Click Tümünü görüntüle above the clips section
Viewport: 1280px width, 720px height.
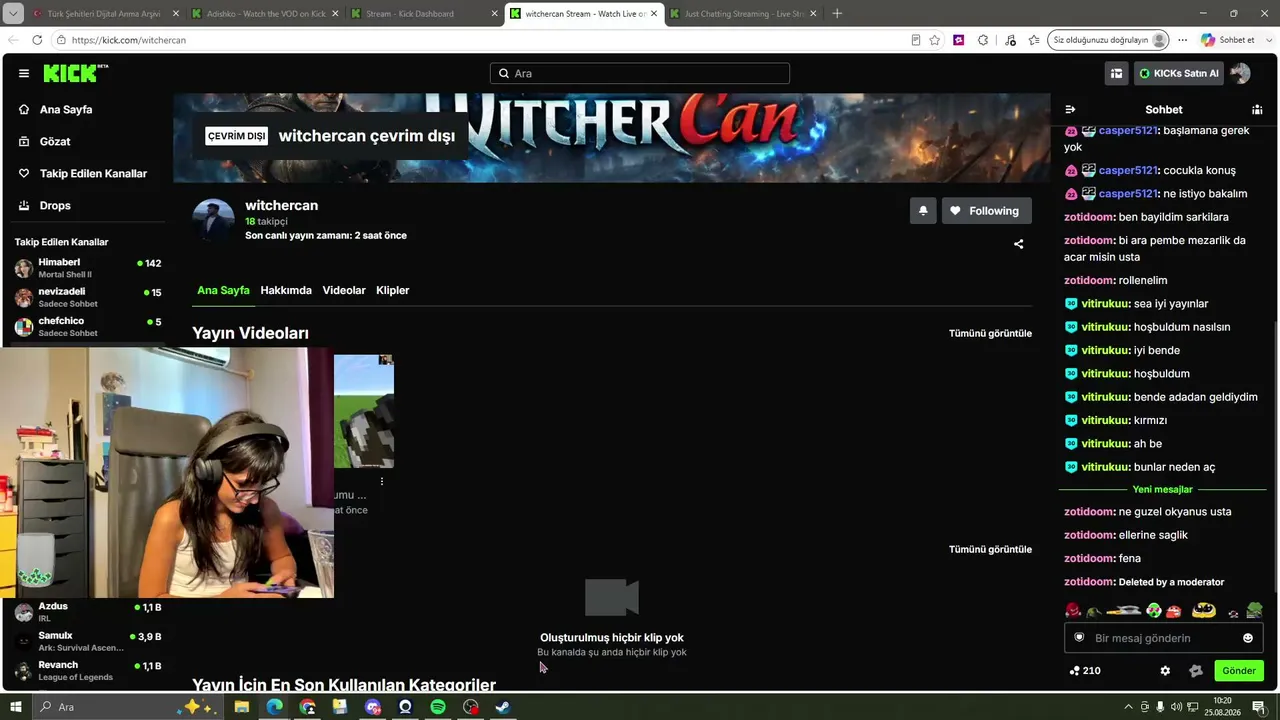click(990, 549)
